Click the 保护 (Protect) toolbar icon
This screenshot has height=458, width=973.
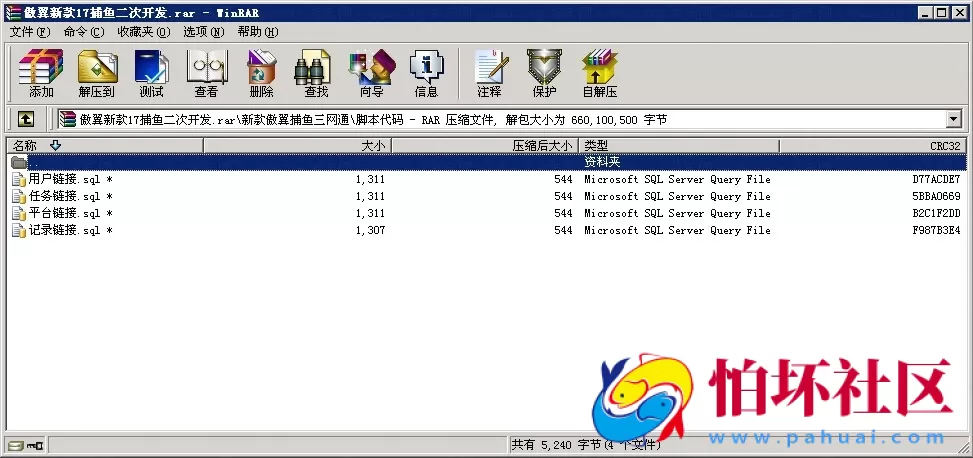[x=544, y=73]
